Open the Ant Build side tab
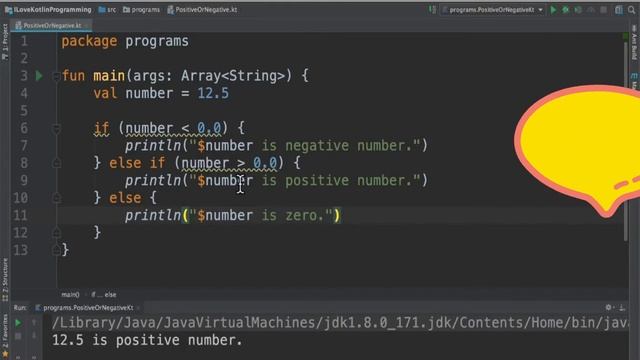Screen dimensions: 640x360 (634, 43)
